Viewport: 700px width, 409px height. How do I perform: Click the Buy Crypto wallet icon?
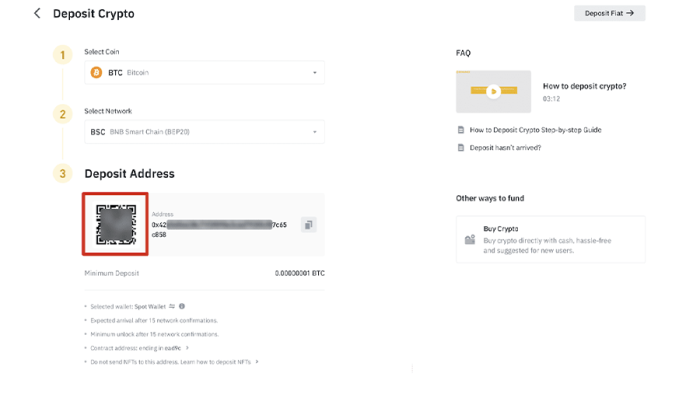coord(470,240)
